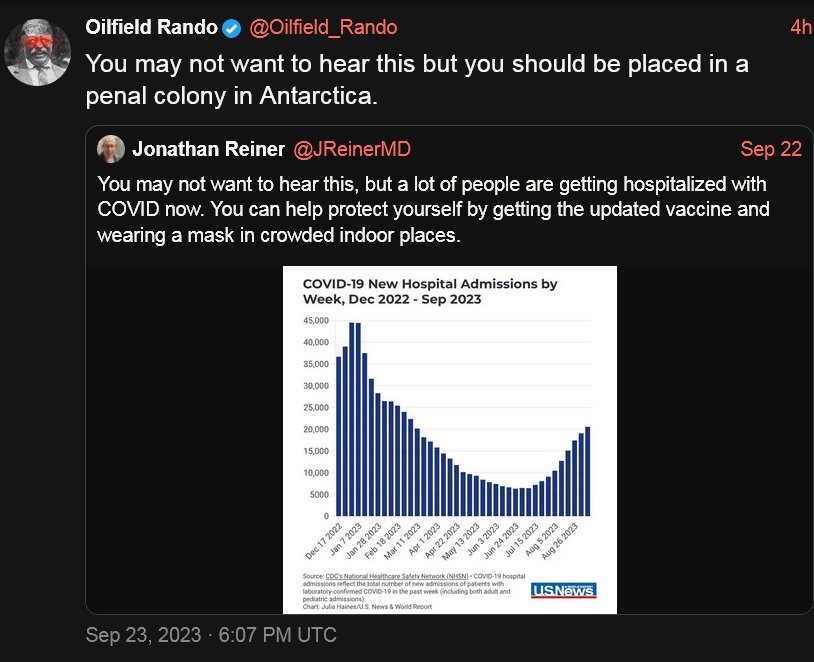Open the @JReinerMD handle link
This screenshot has height=662, width=814.
point(352,149)
